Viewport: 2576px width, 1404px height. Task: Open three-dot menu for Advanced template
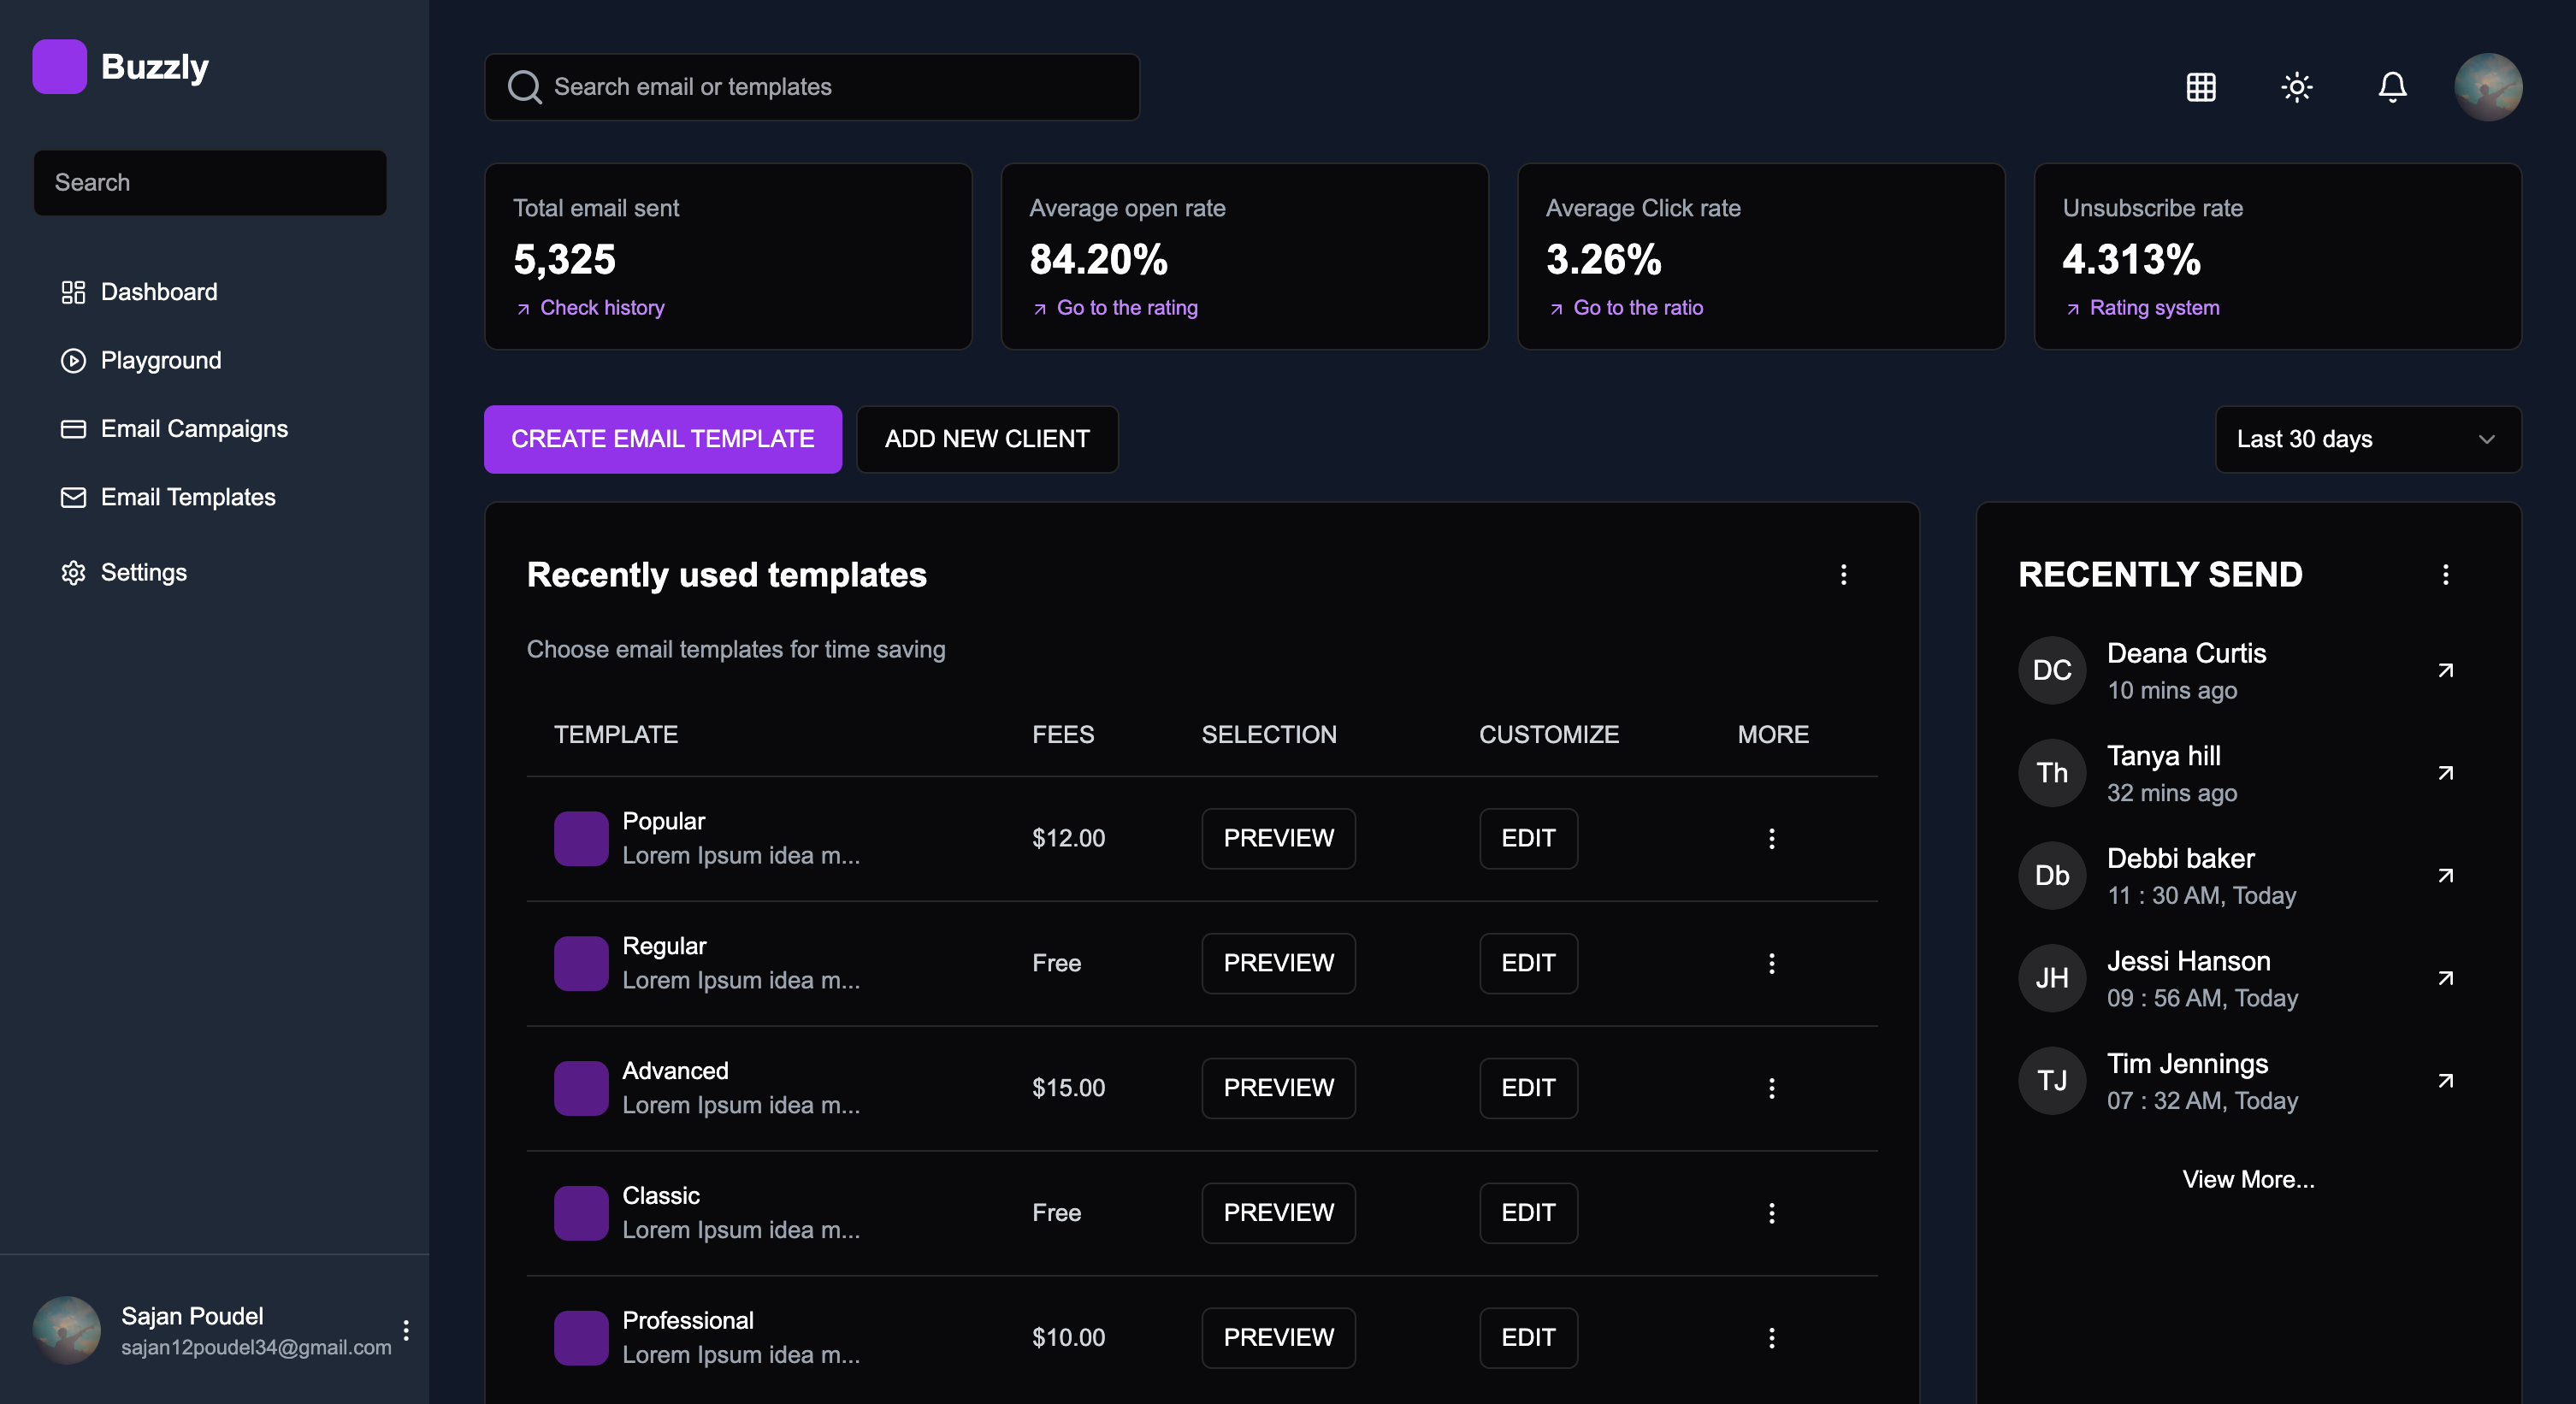click(1771, 1088)
